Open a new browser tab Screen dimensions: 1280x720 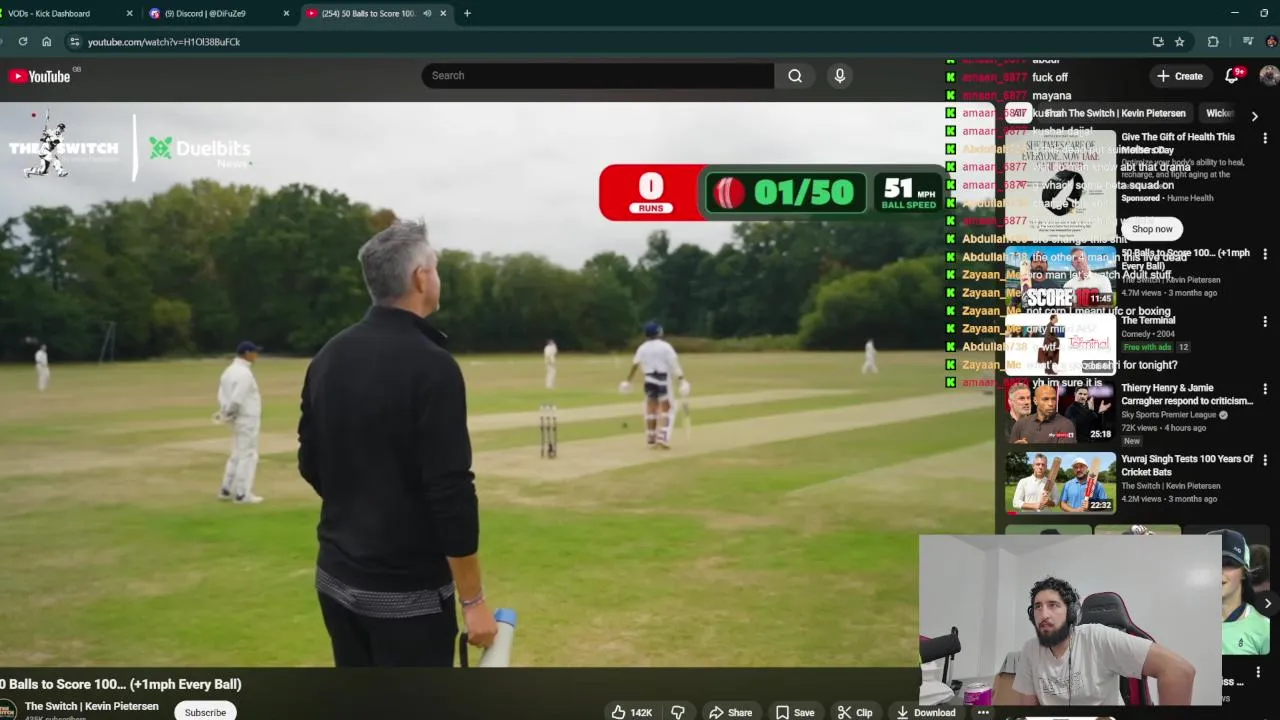point(467,13)
